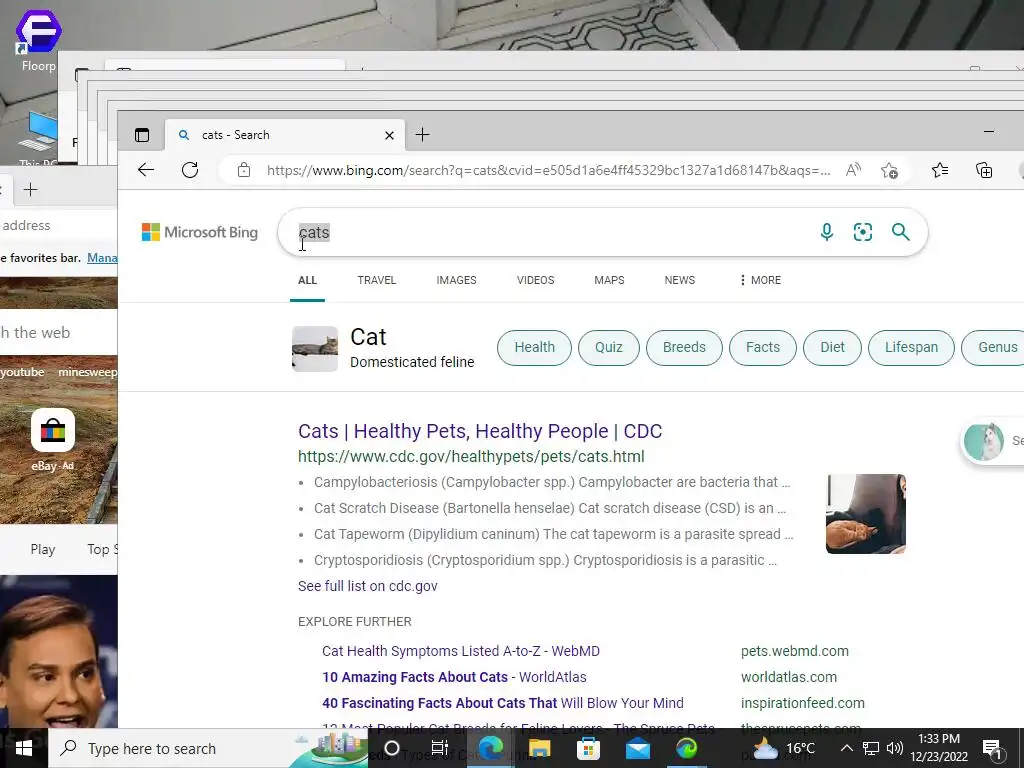Screen dimensions: 1024x768
Task: Select the ALL results tab
Action: (308, 280)
